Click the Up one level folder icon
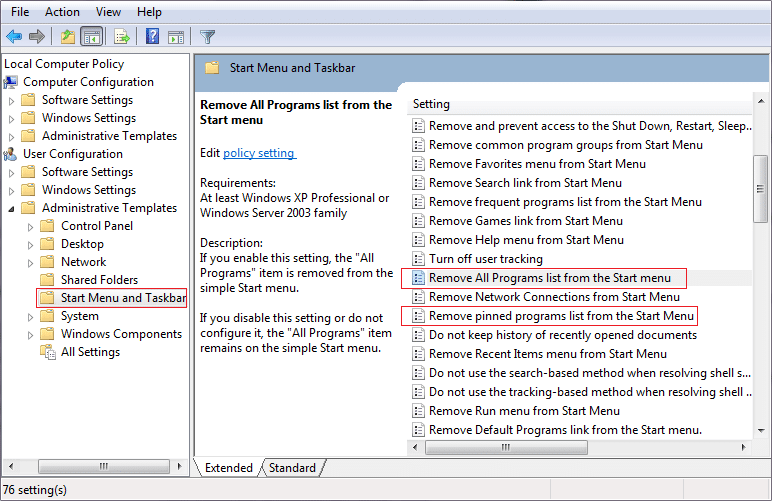 pyautogui.click(x=67, y=36)
